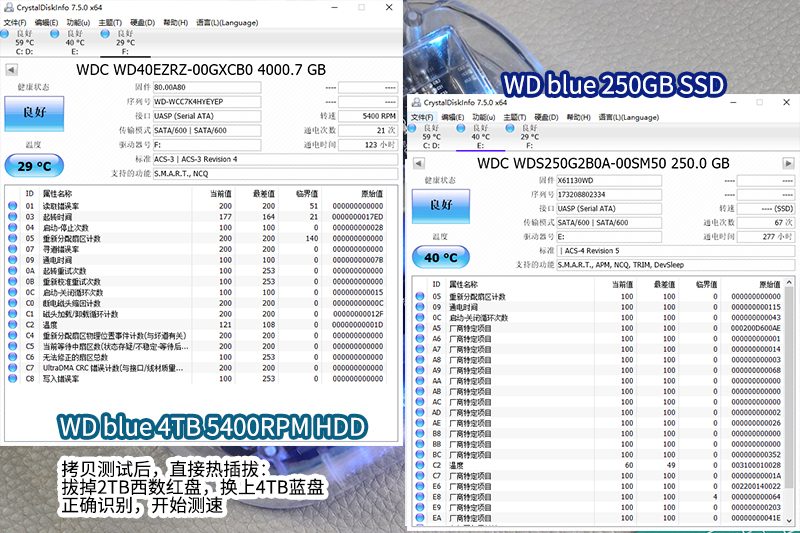Select F: 29 °C disk tab in right window
The width and height of the screenshot is (800, 533).
[x=529, y=137]
